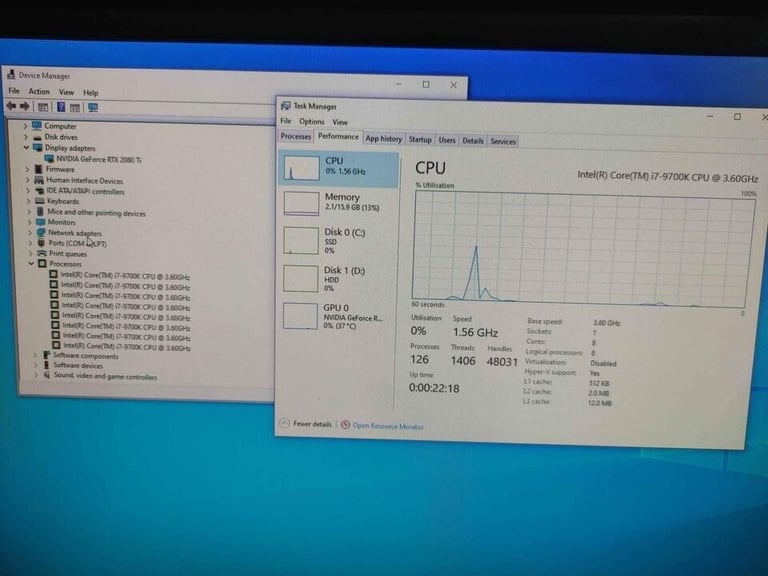Select Sound, video and game controllers

(x=105, y=376)
